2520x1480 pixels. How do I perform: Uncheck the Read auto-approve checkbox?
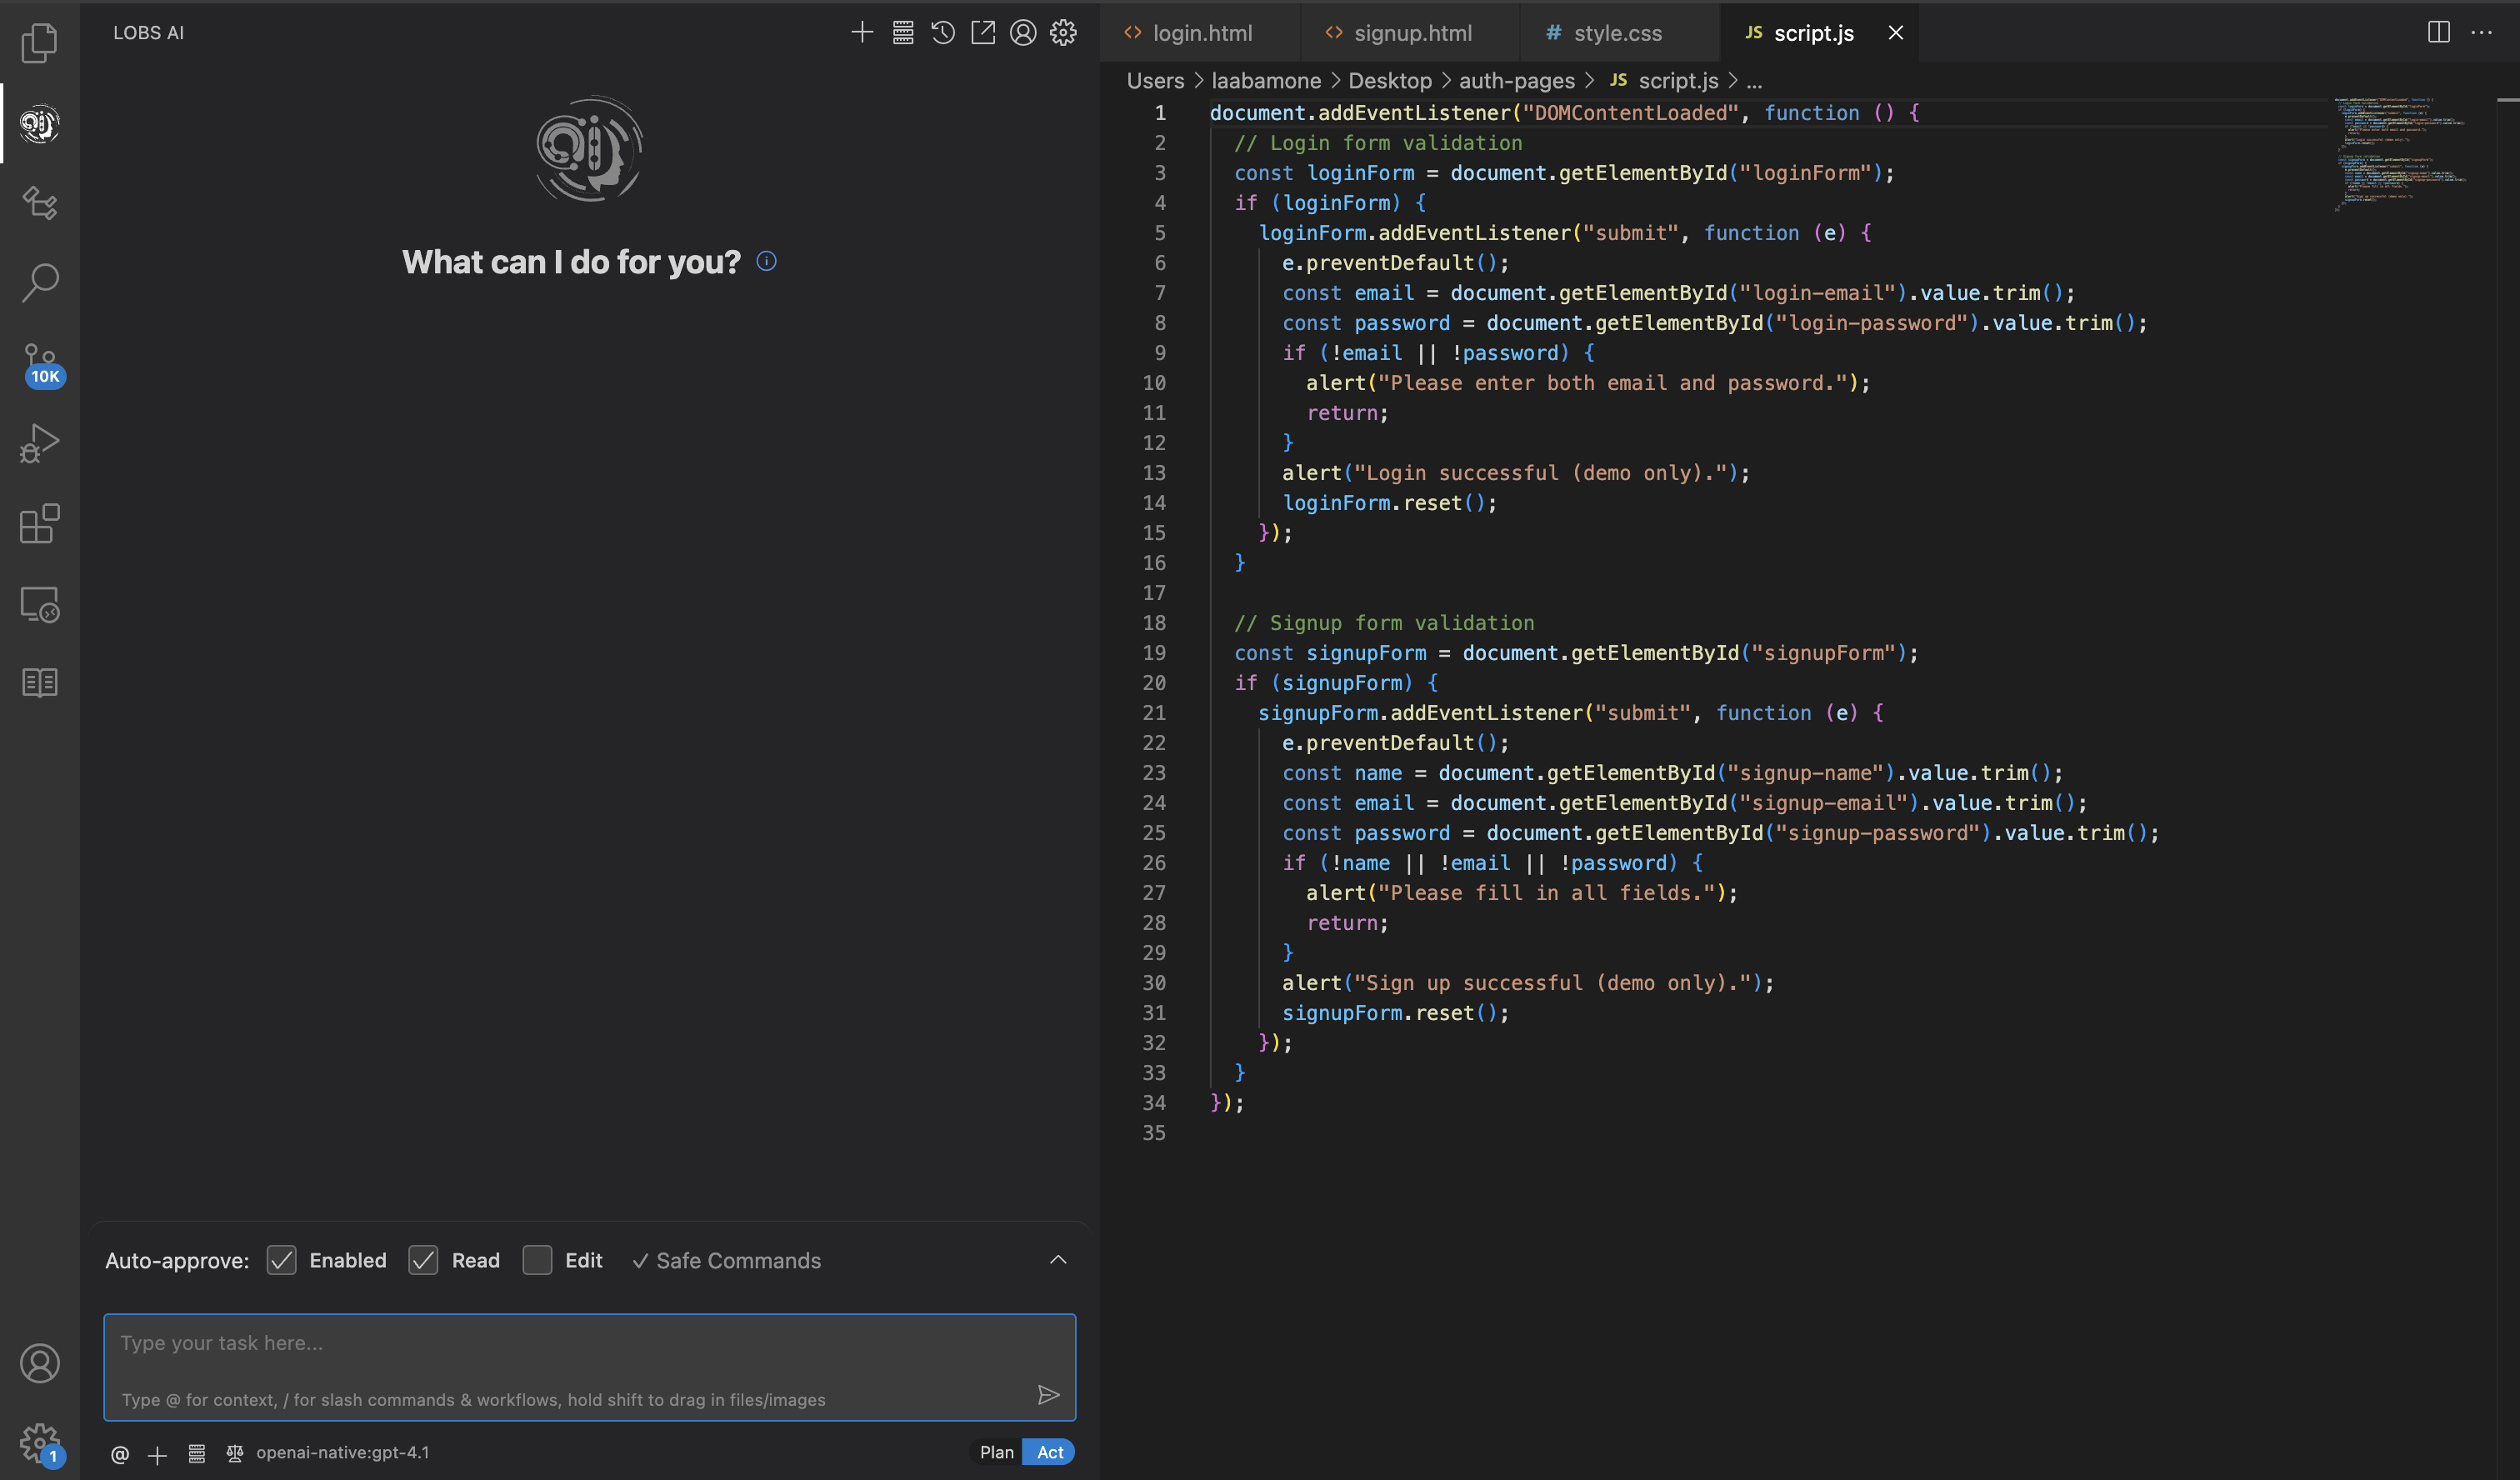pyautogui.click(x=424, y=1260)
